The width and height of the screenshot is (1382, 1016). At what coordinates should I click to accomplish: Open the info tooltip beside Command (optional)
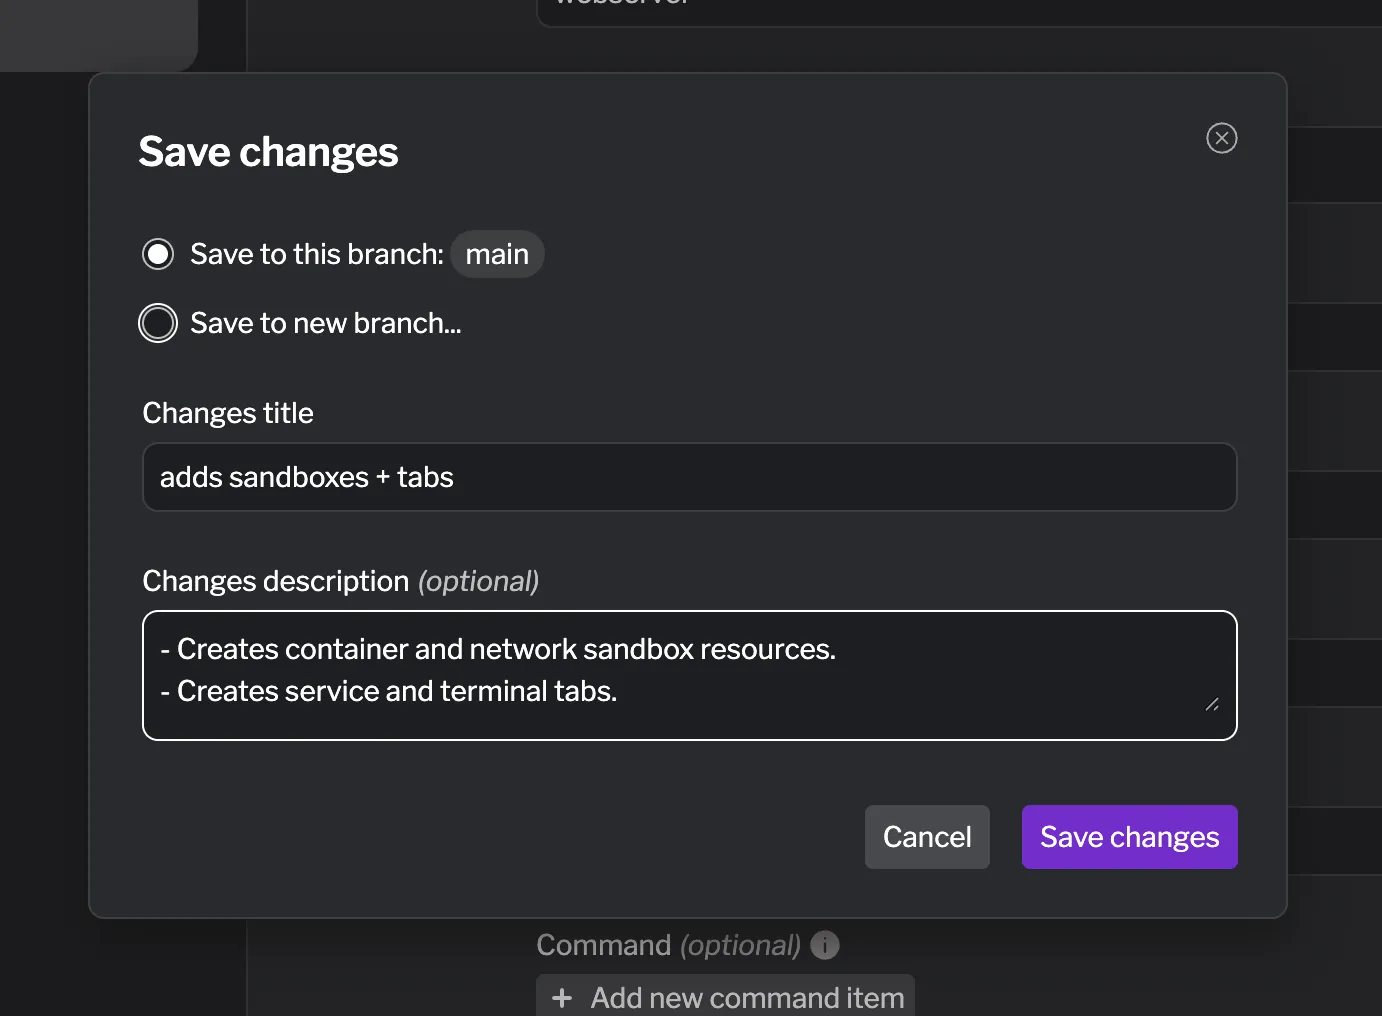(x=824, y=944)
